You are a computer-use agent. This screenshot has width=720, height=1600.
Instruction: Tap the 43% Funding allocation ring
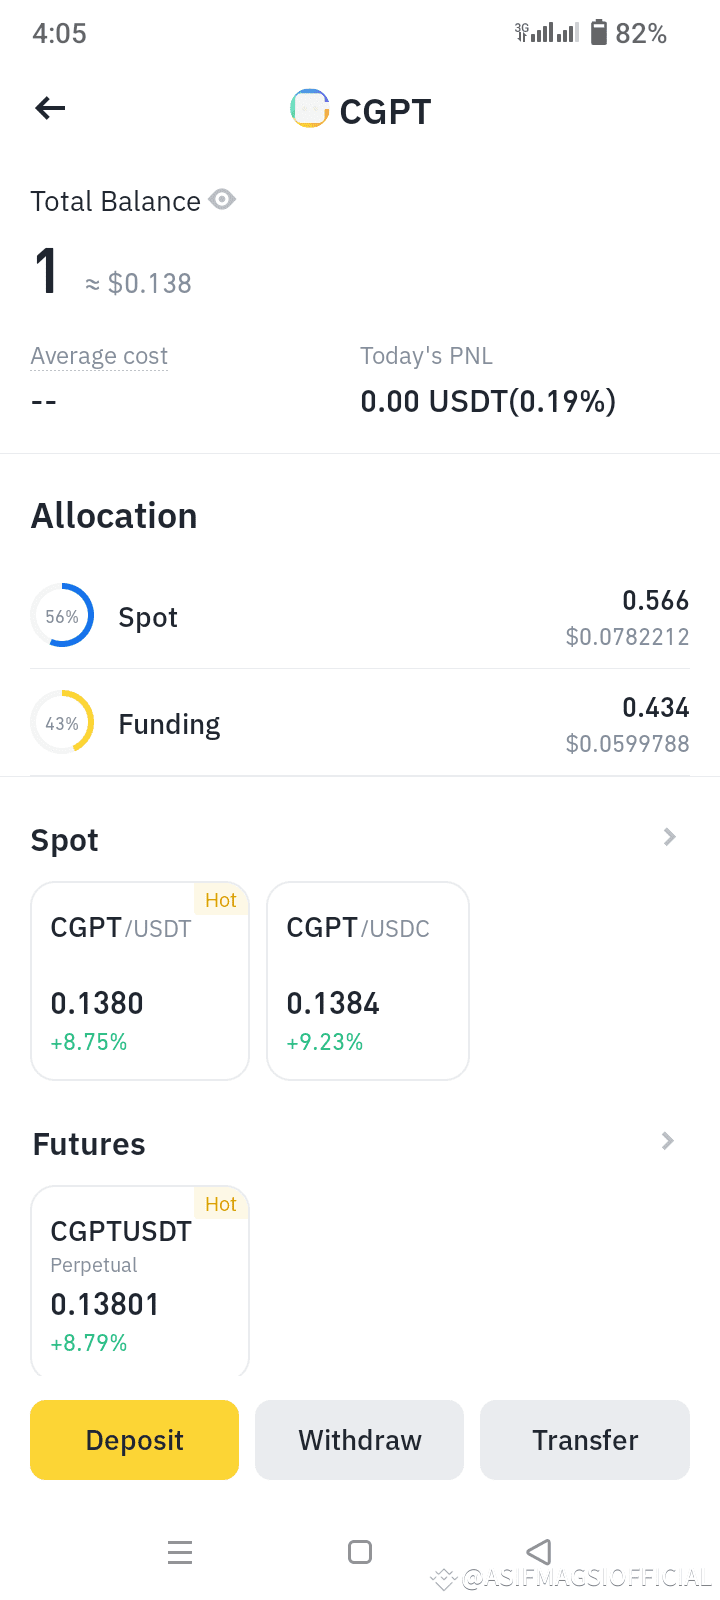pos(62,722)
